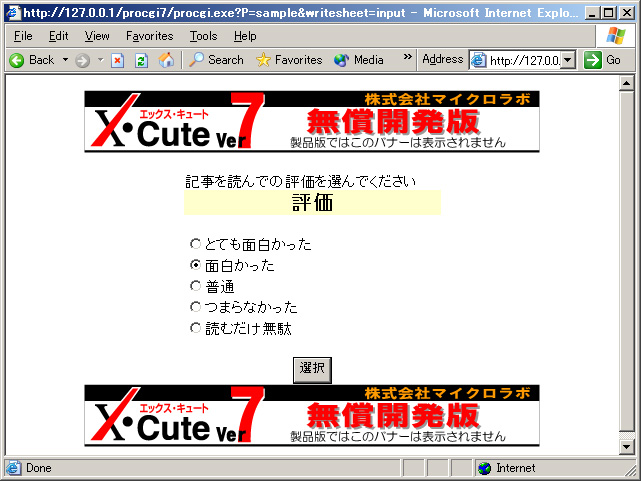Select the とても面白かった radio button
Viewport: 641px width, 481px height.
tap(195, 244)
